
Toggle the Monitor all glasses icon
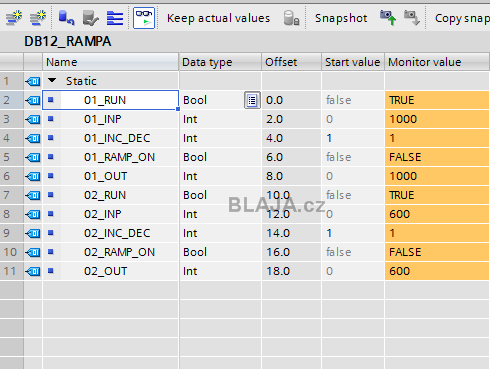[x=144, y=18]
